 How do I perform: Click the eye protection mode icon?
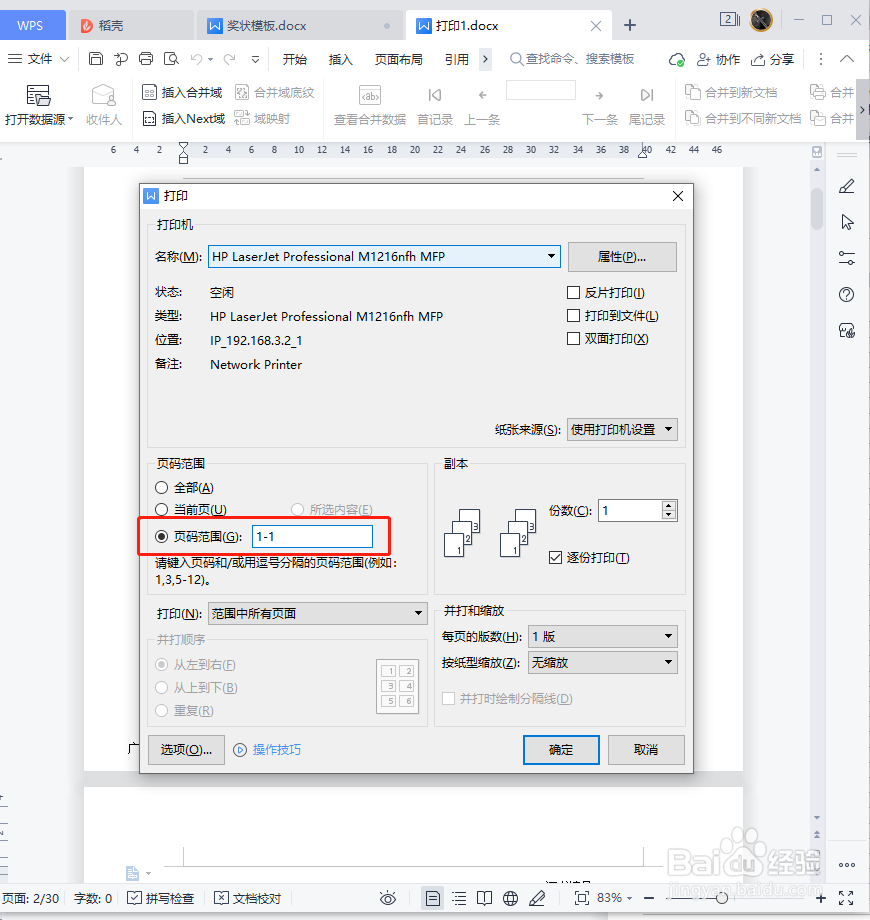(x=388, y=898)
